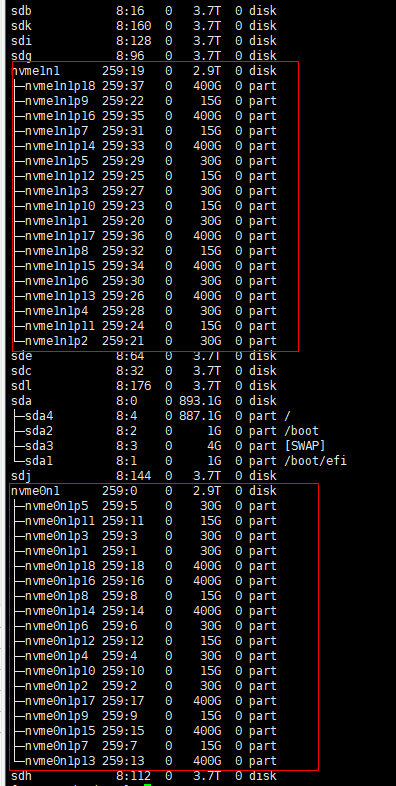The image size is (396, 786).
Task: Click the sde disk name
Action: tap(21, 356)
